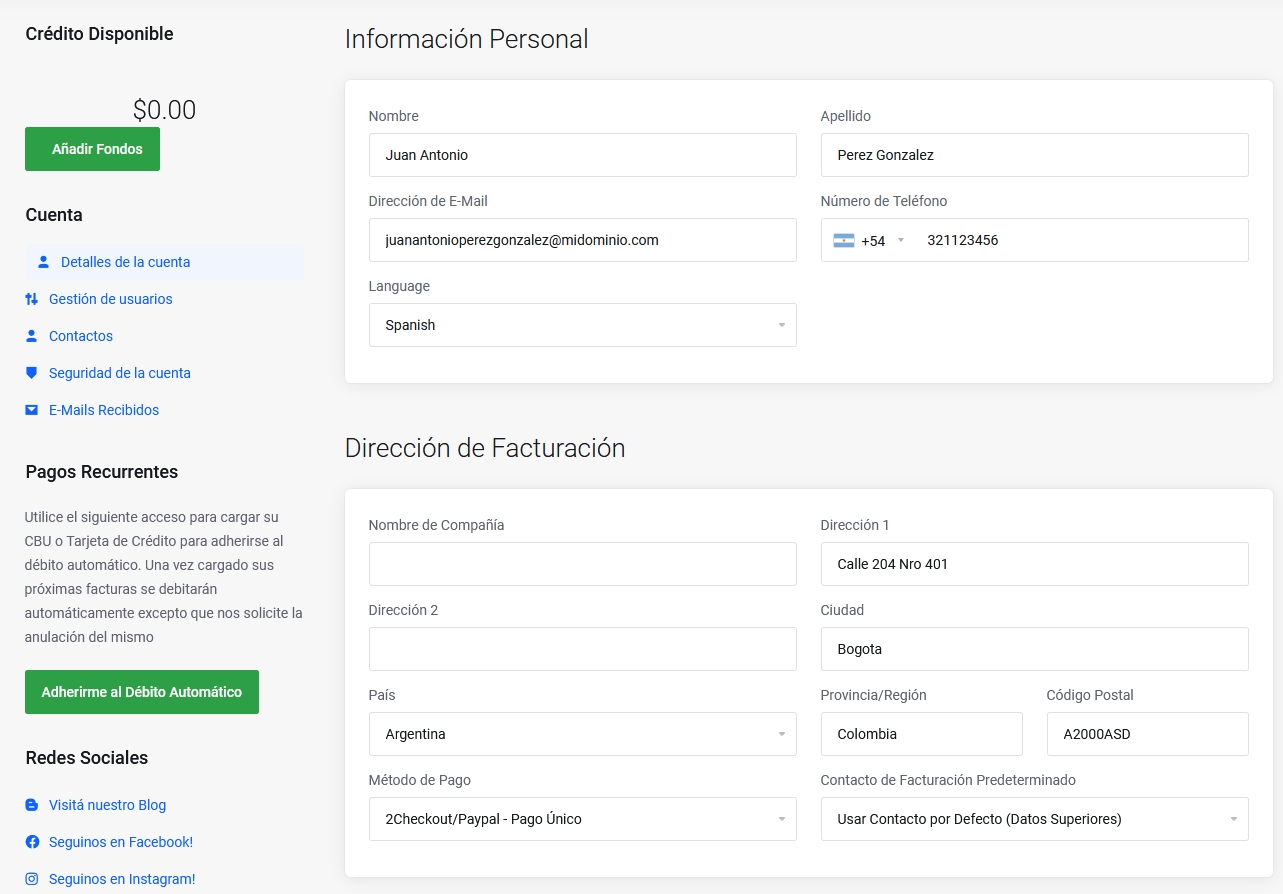Click the person icon beside Detalles de la cuenta
Image resolution: width=1283 pixels, height=894 pixels.
point(43,262)
